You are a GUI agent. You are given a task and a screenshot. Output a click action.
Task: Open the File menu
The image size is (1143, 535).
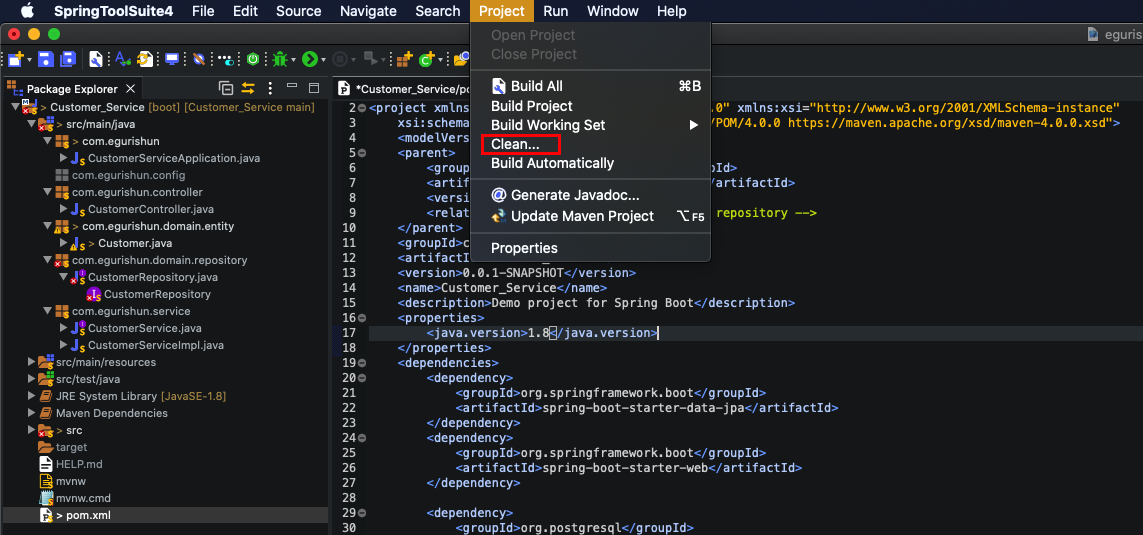[x=203, y=11]
